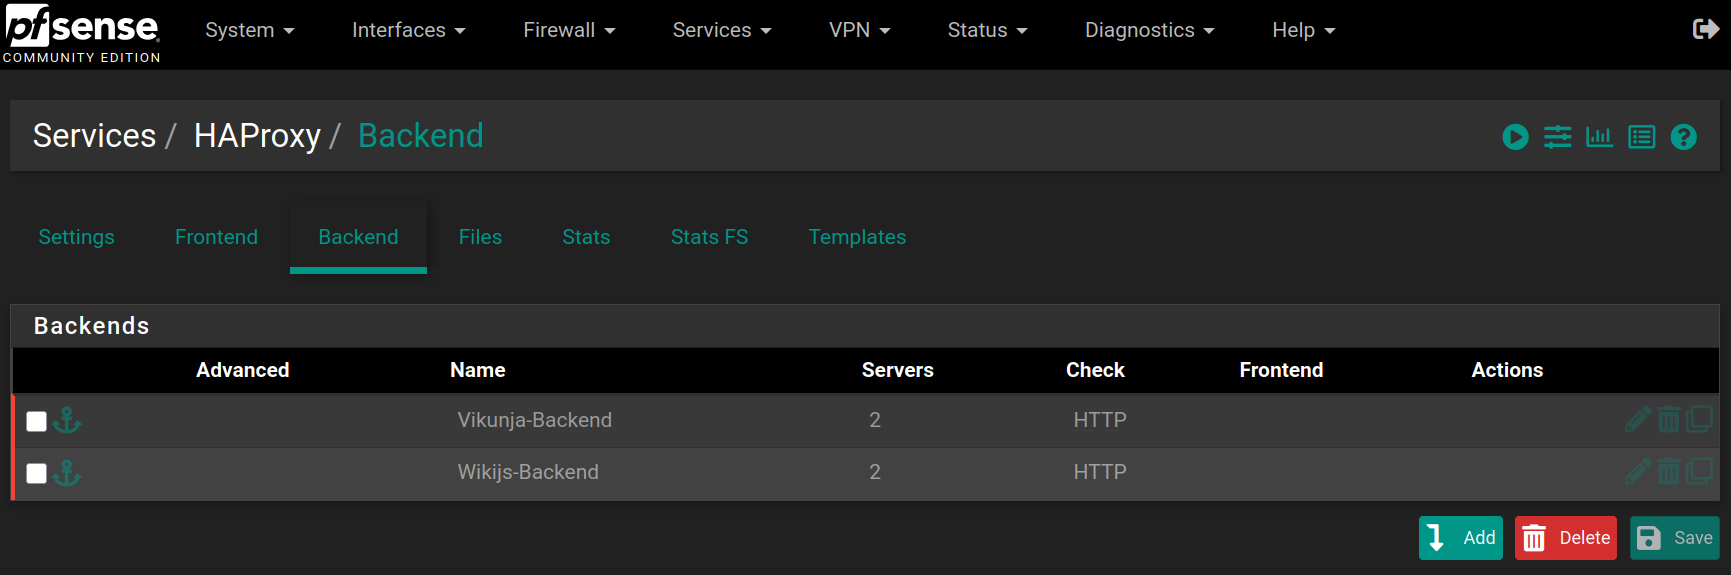Image resolution: width=1731 pixels, height=575 pixels.
Task: Switch to the Settings tab
Action: (x=76, y=237)
